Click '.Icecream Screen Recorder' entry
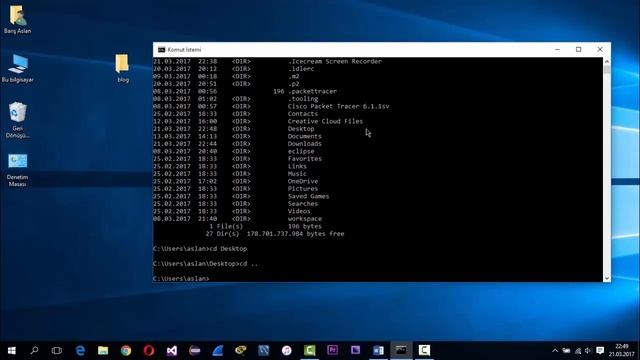 335,61
